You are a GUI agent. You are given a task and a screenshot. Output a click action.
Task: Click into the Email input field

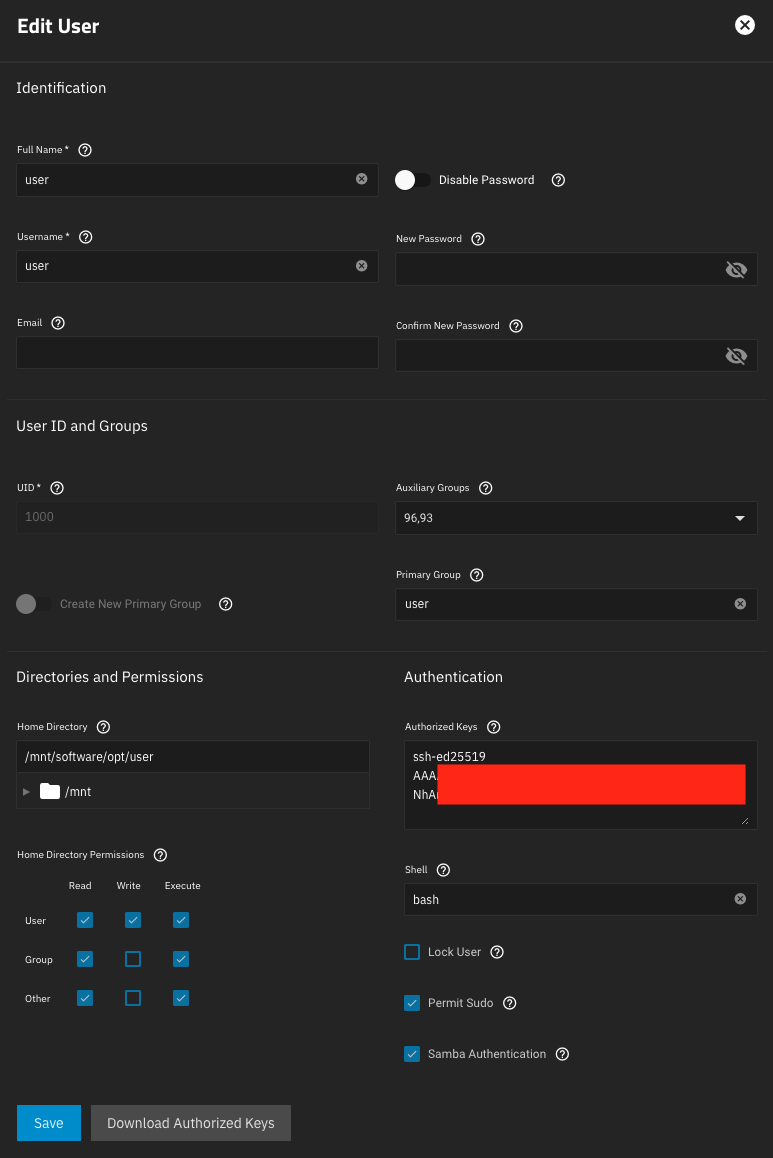pyautogui.click(x=197, y=353)
